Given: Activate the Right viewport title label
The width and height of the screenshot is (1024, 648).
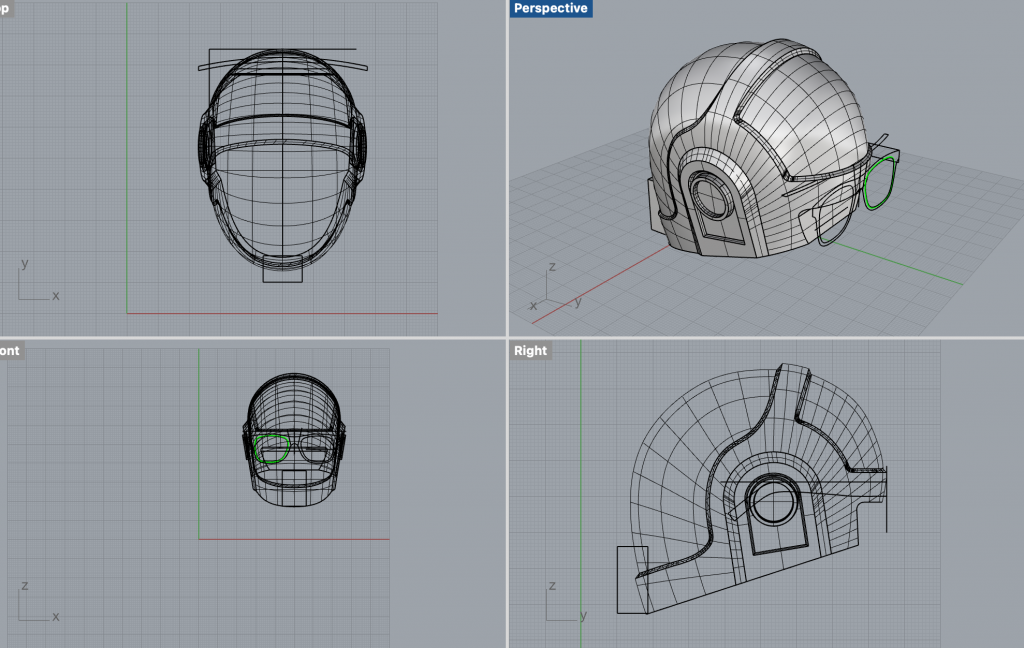Looking at the screenshot, I should point(530,351).
